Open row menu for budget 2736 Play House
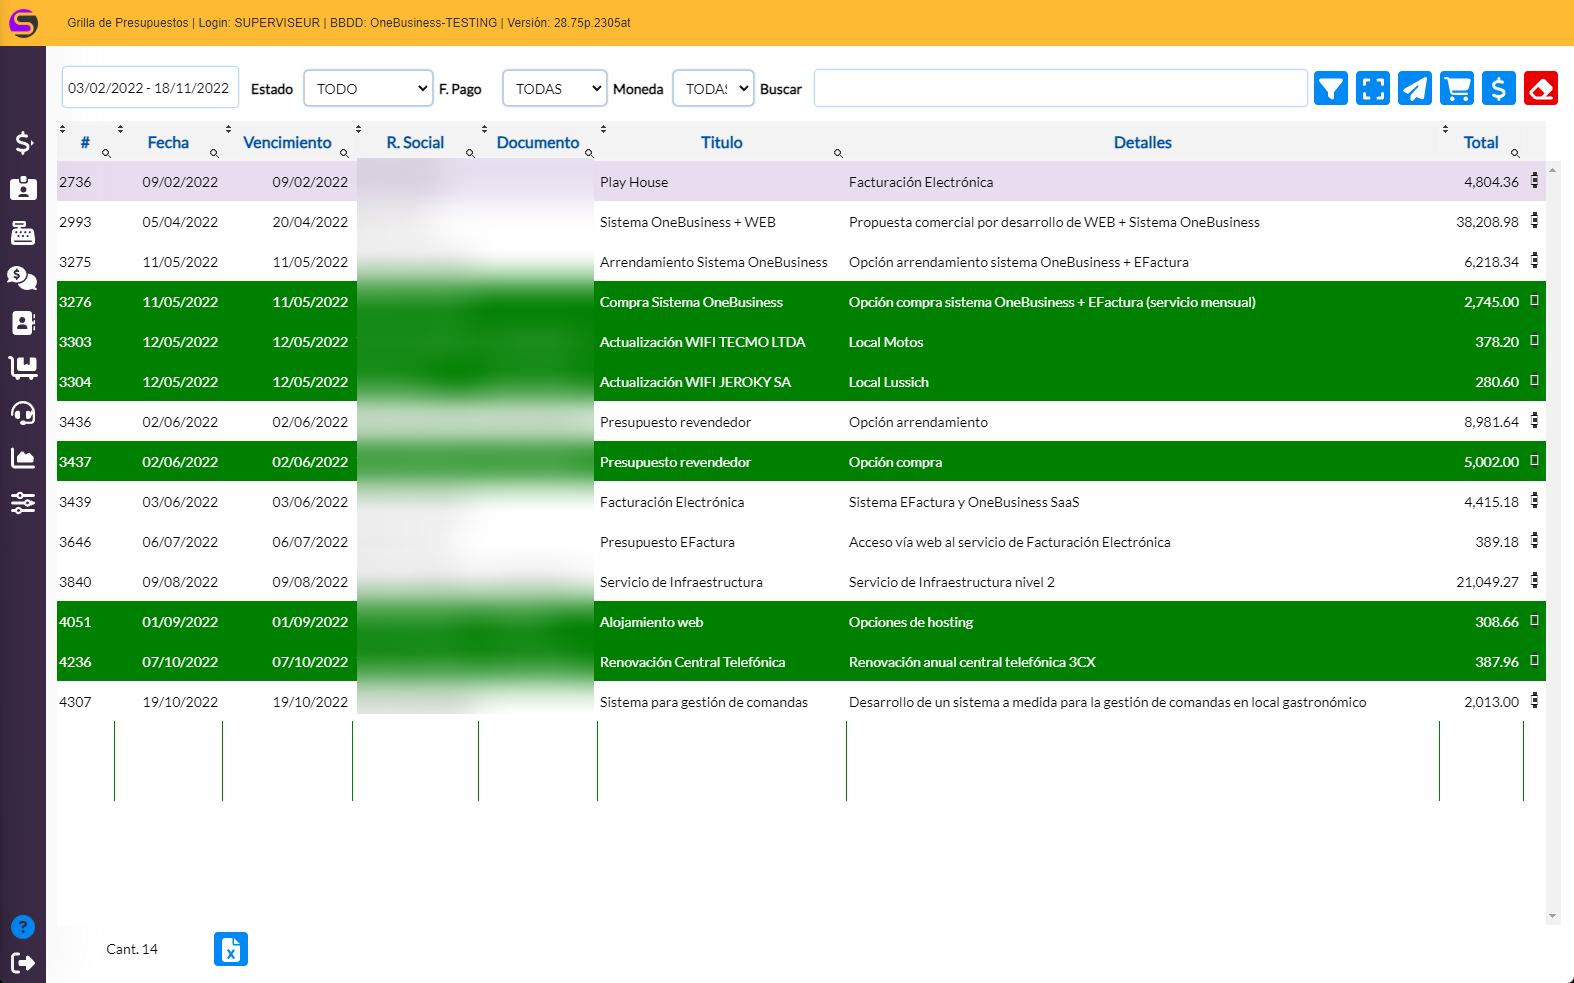 (1534, 181)
